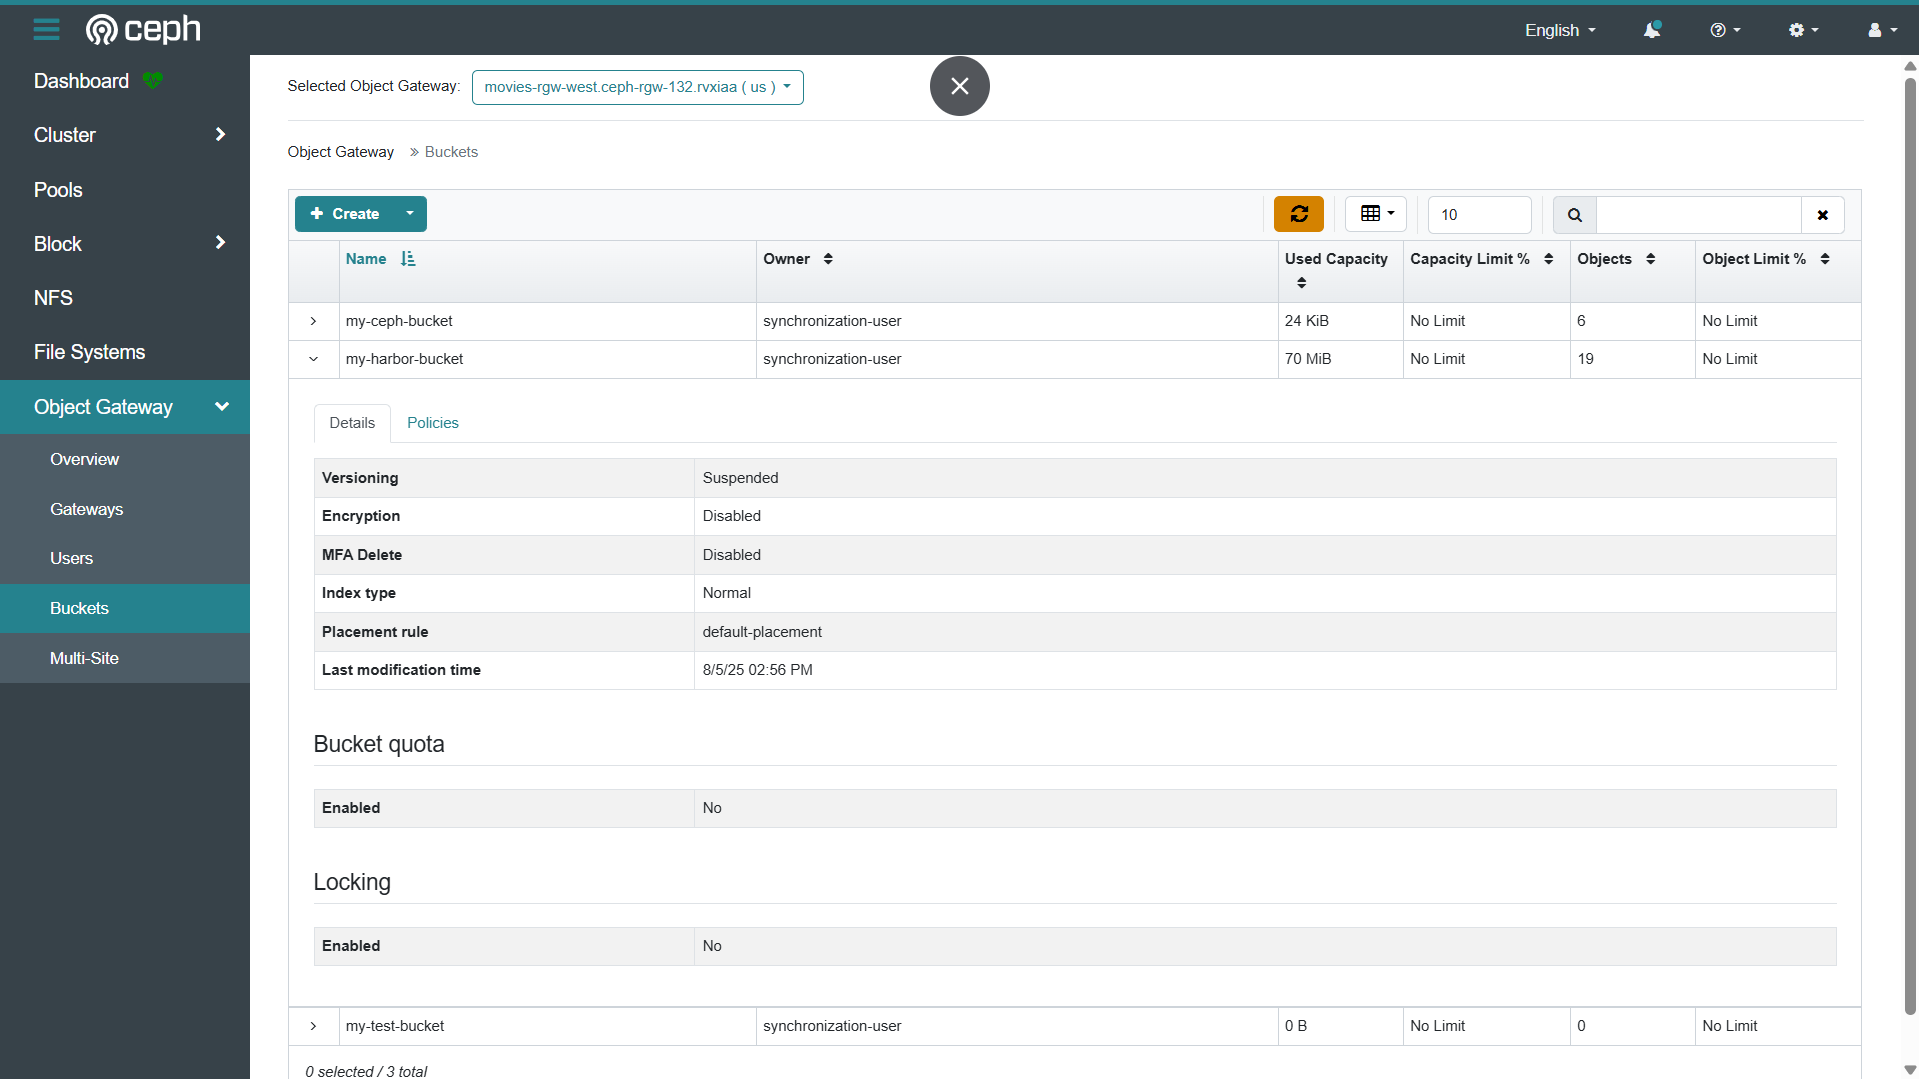1919x1079 pixels.
Task: Open the user profile menu
Action: pyautogui.click(x=1882, y=30)
